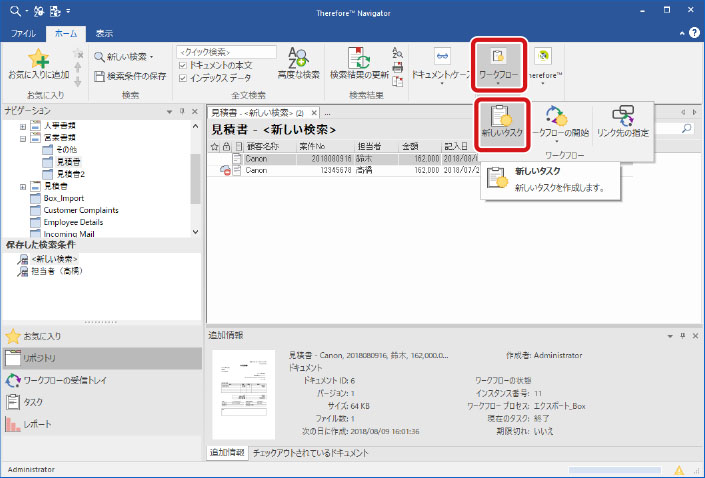
Task: Click the ワークフロー ribbon button
Action: 499,64
